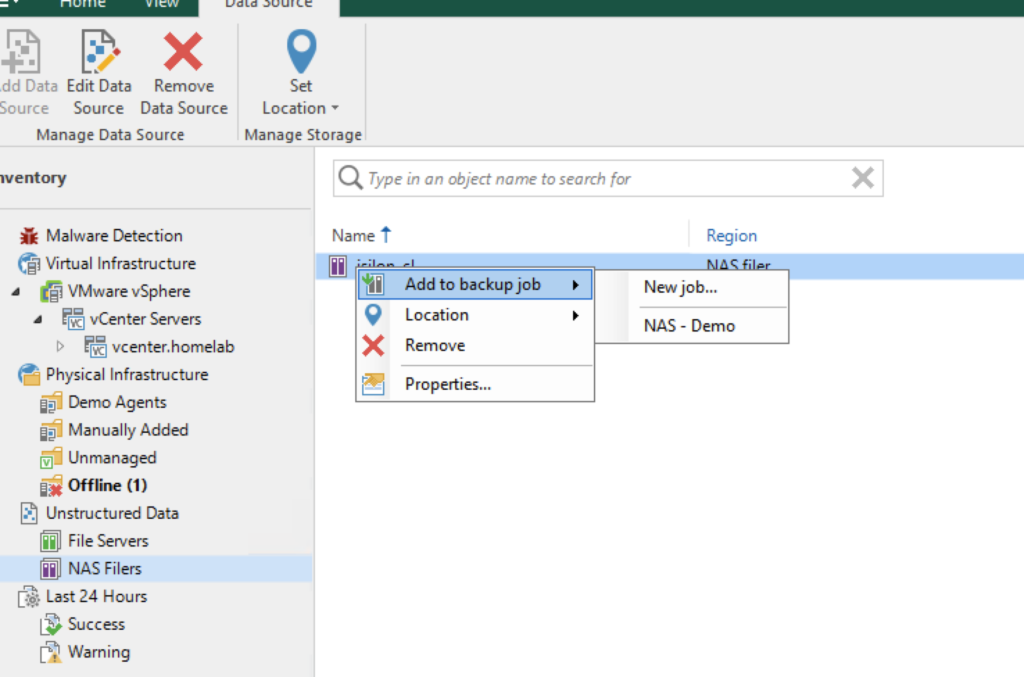
Task: Open the Set Location pin dropdown
Action: coord(300,97)
